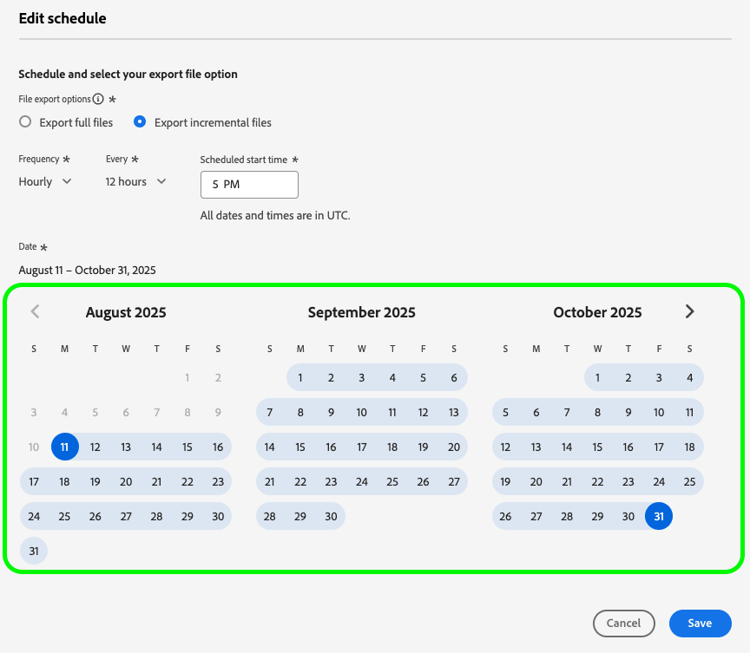The height and width of the screenshot is (653, 750).
Task: Select October 31 end date
Action: coord(659,516)
